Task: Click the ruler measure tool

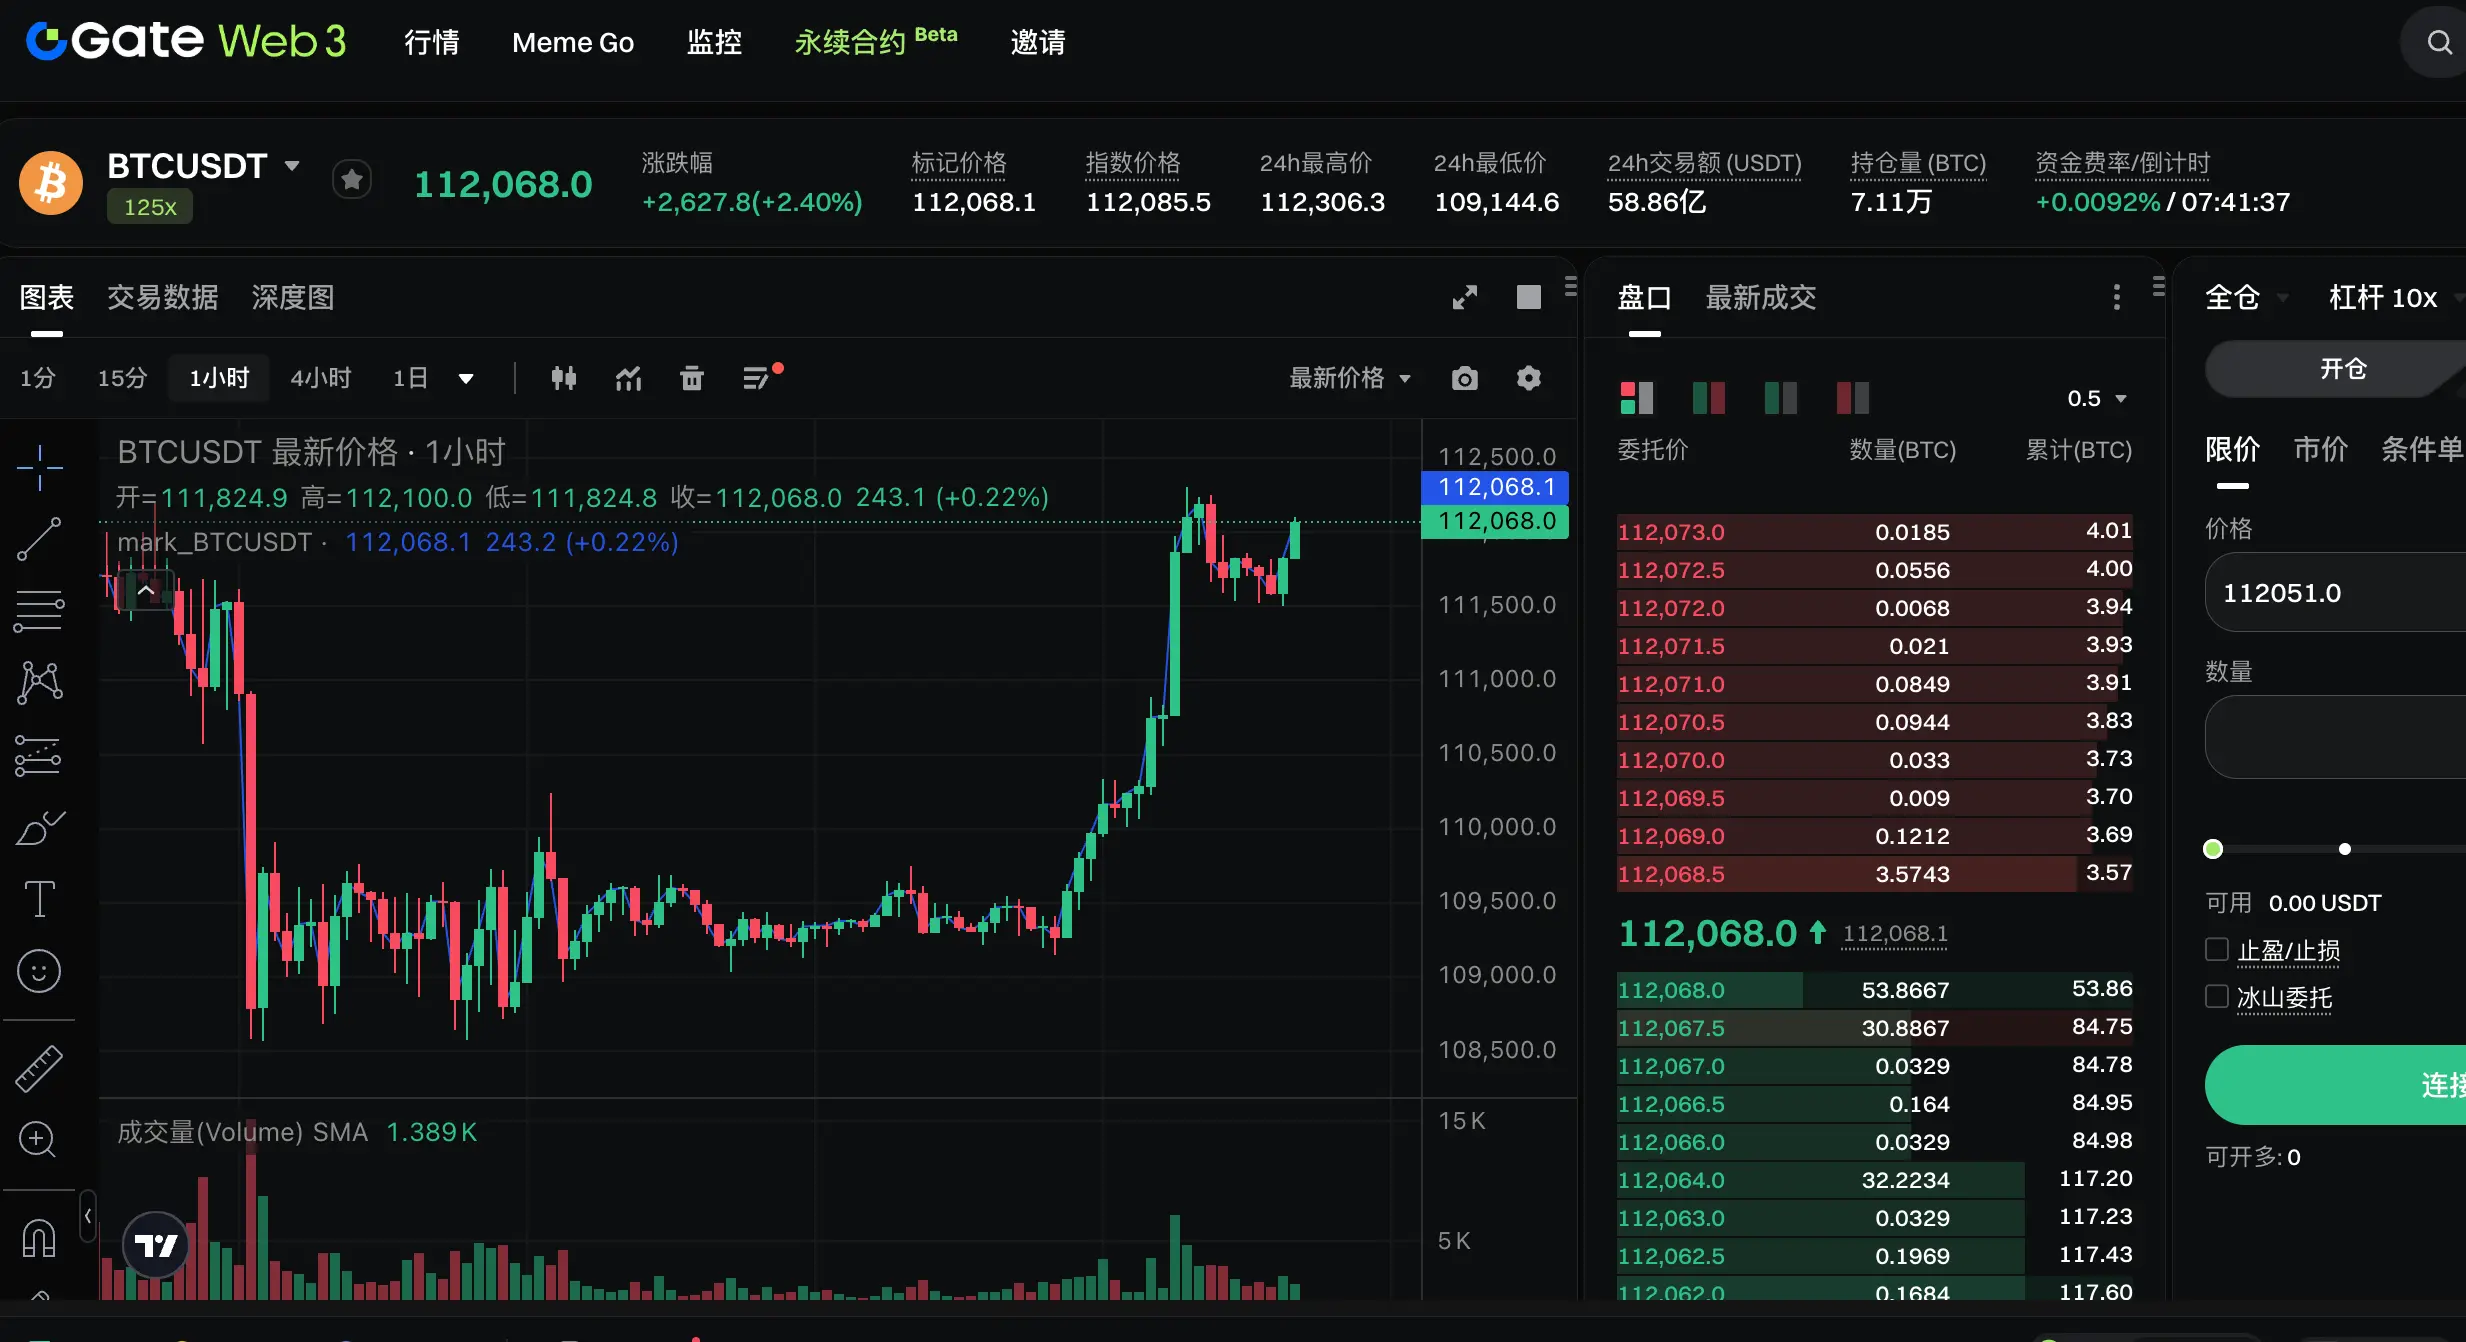Action: [x=39, y=1068]
